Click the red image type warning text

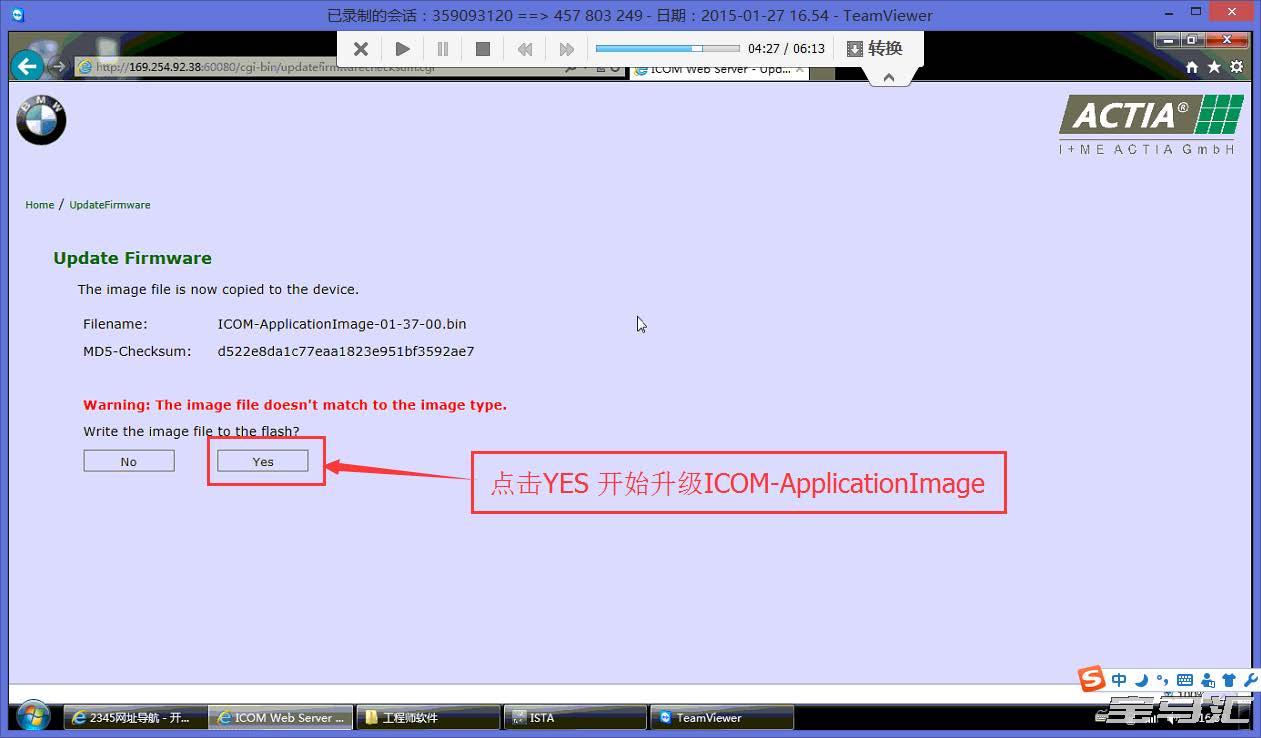(x=295, y=405)
